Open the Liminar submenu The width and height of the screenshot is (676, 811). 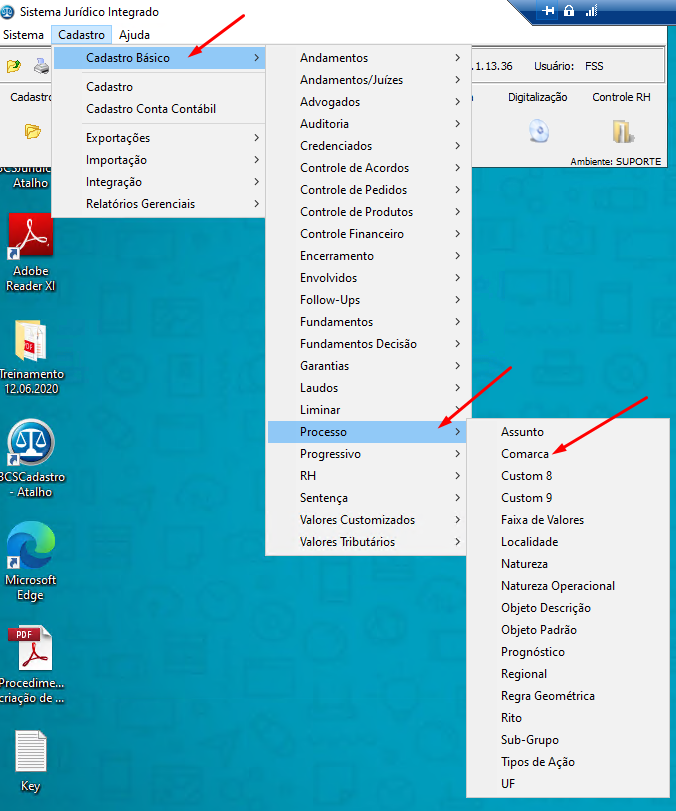[368, 410]
